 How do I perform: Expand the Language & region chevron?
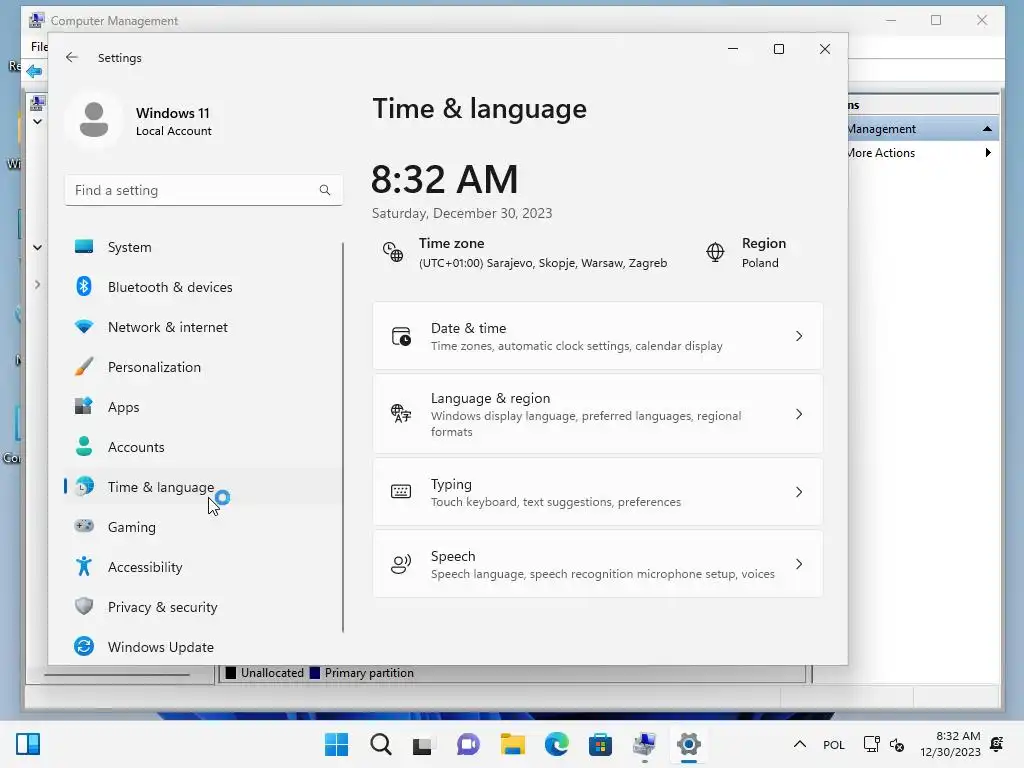tap(799, 414)
